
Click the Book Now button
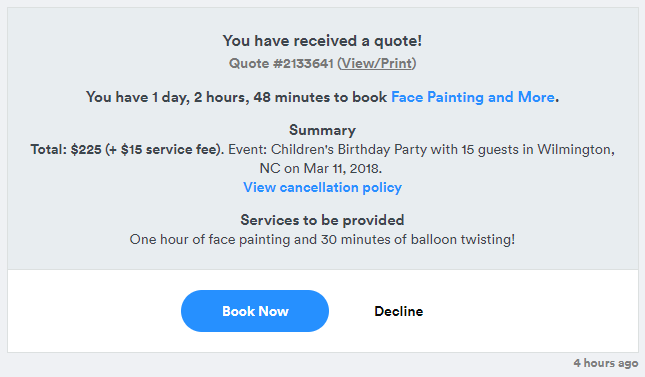pos(255,311)
